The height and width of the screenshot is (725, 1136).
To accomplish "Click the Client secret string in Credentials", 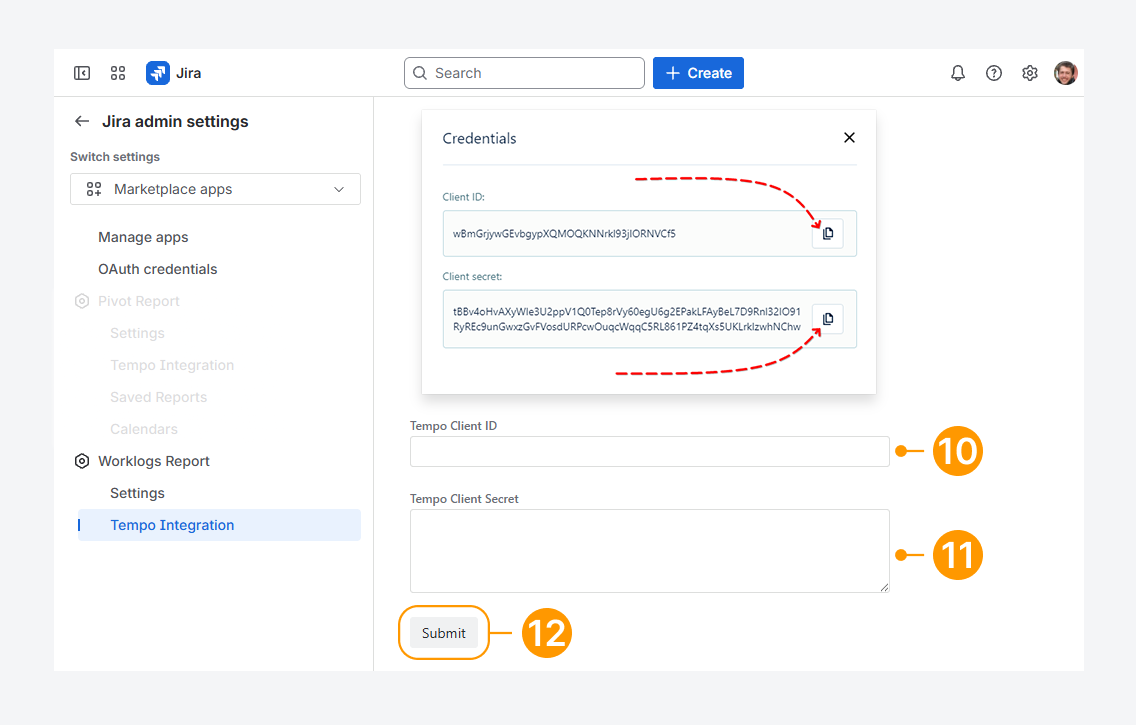I will [x=627, y=319].
